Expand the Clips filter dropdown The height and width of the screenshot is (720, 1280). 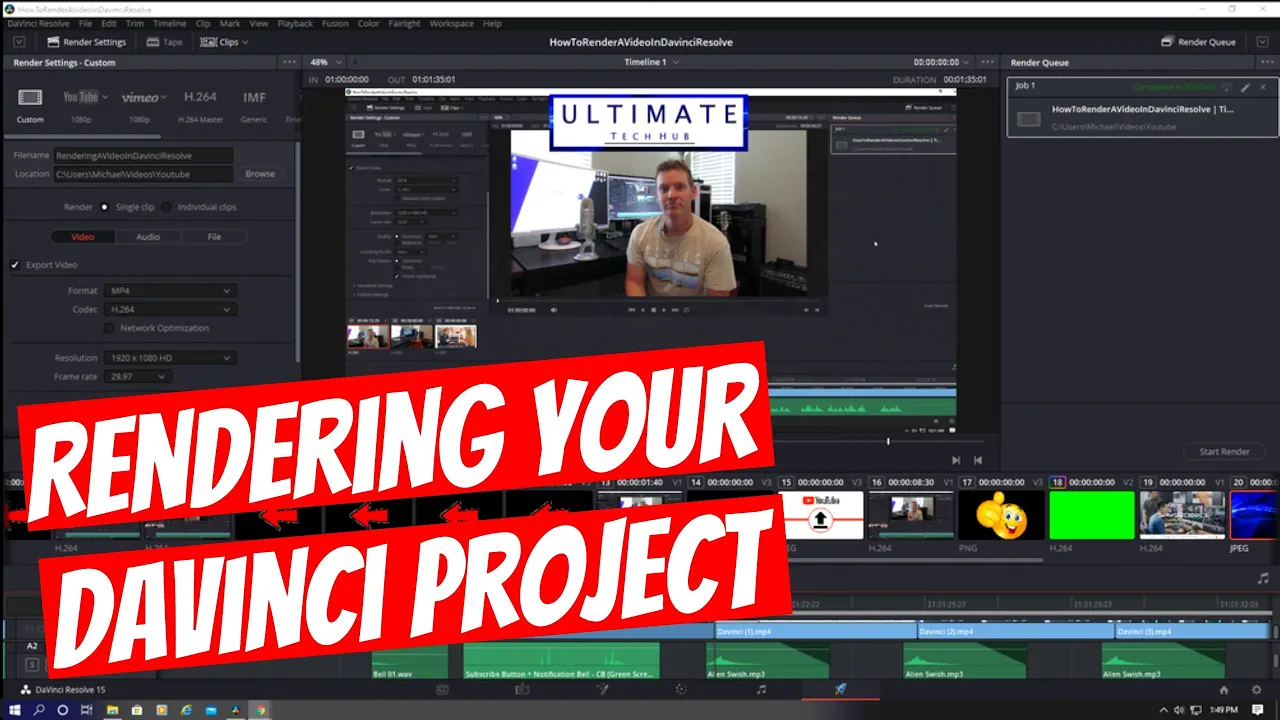tap(224, 42)
